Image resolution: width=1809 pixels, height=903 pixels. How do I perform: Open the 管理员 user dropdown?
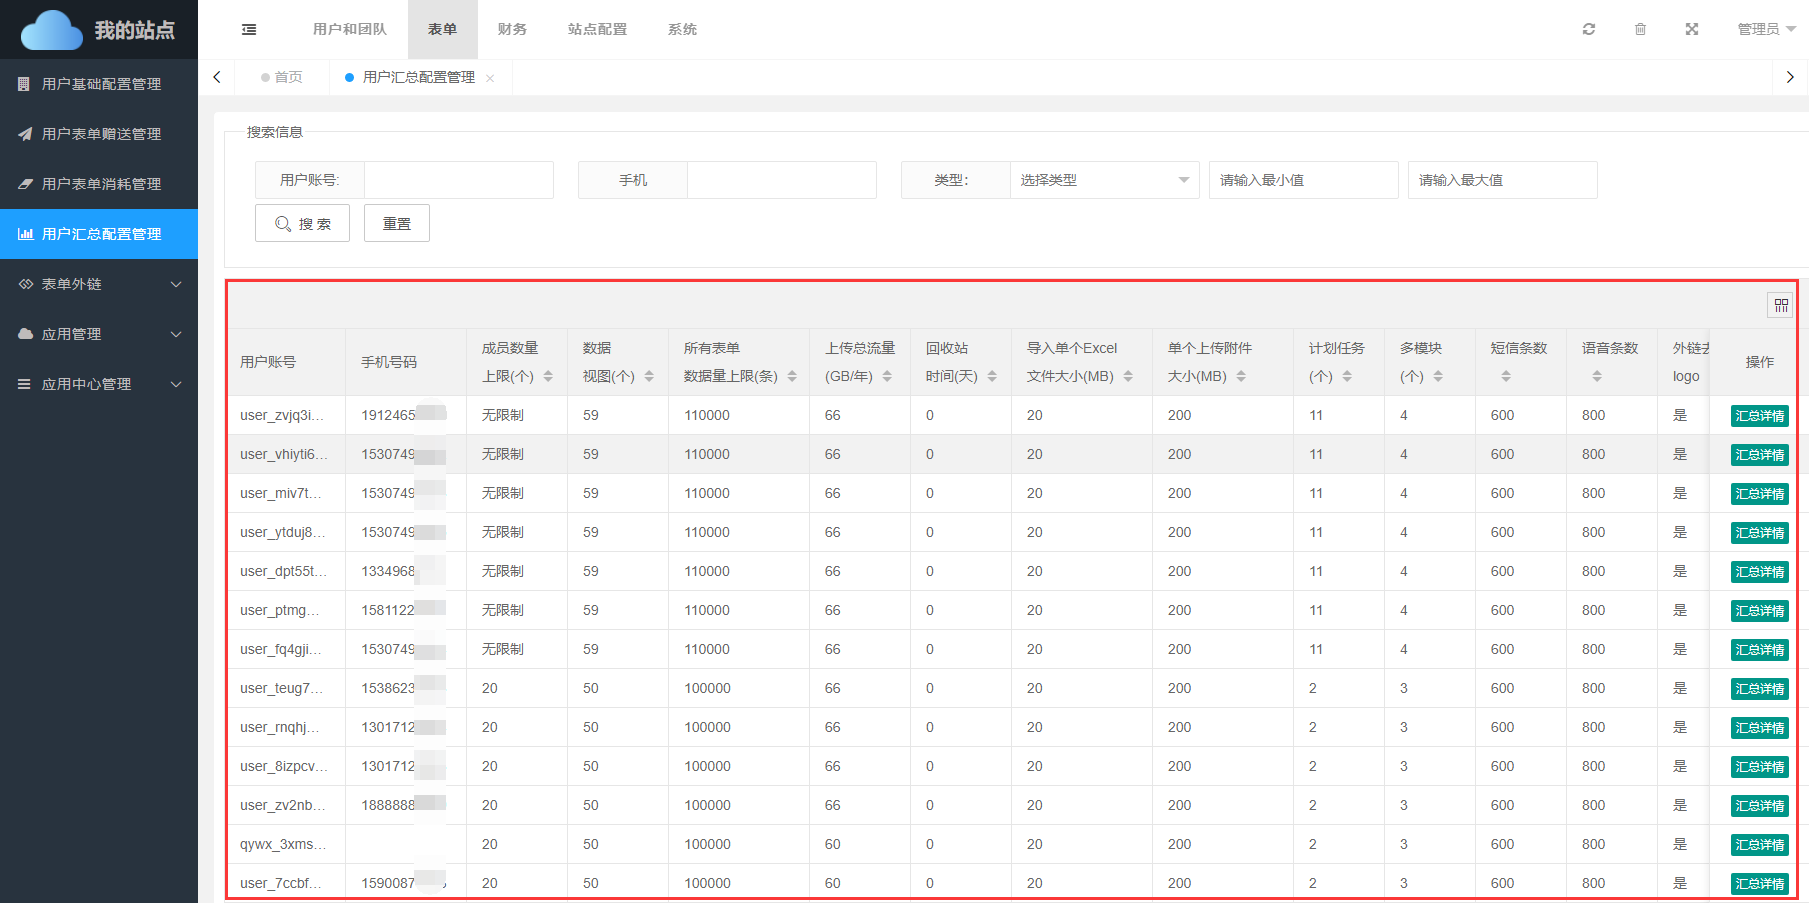1765,29
